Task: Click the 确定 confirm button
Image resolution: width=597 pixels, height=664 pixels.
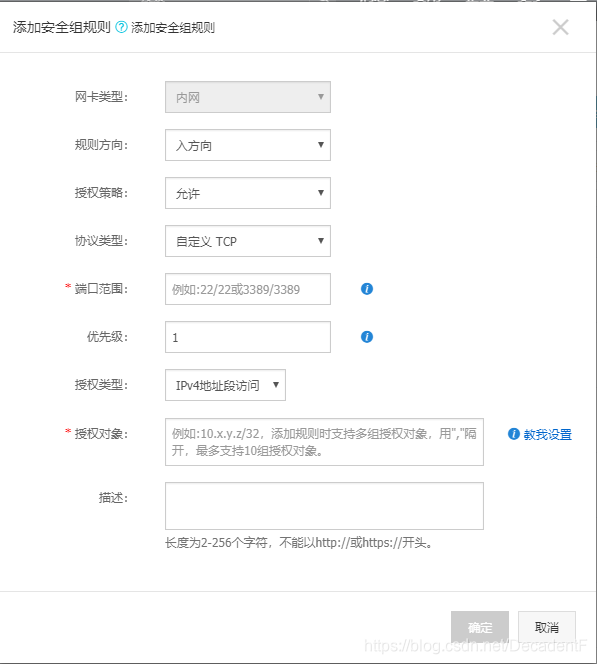Action: tap(480, 627)
